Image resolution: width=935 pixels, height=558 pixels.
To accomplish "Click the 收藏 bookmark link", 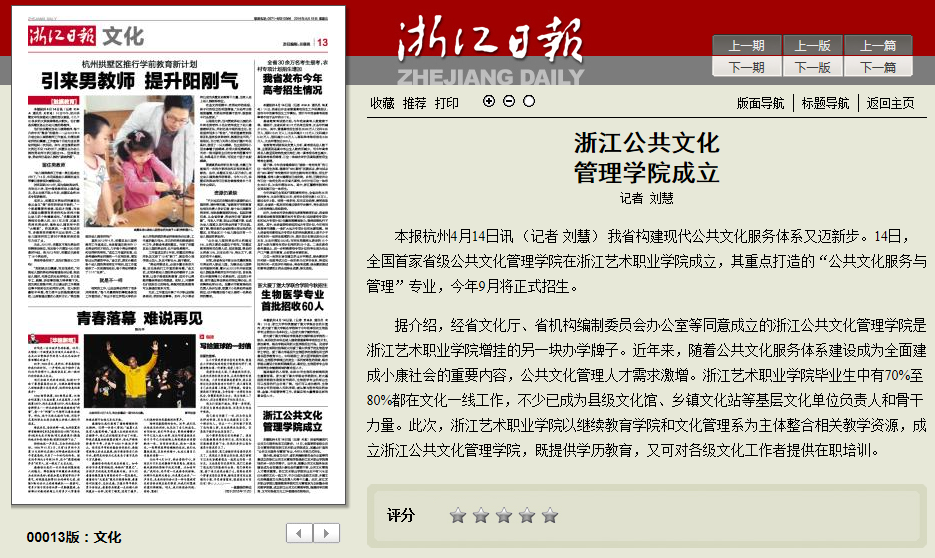I will [x=382, y=103].
